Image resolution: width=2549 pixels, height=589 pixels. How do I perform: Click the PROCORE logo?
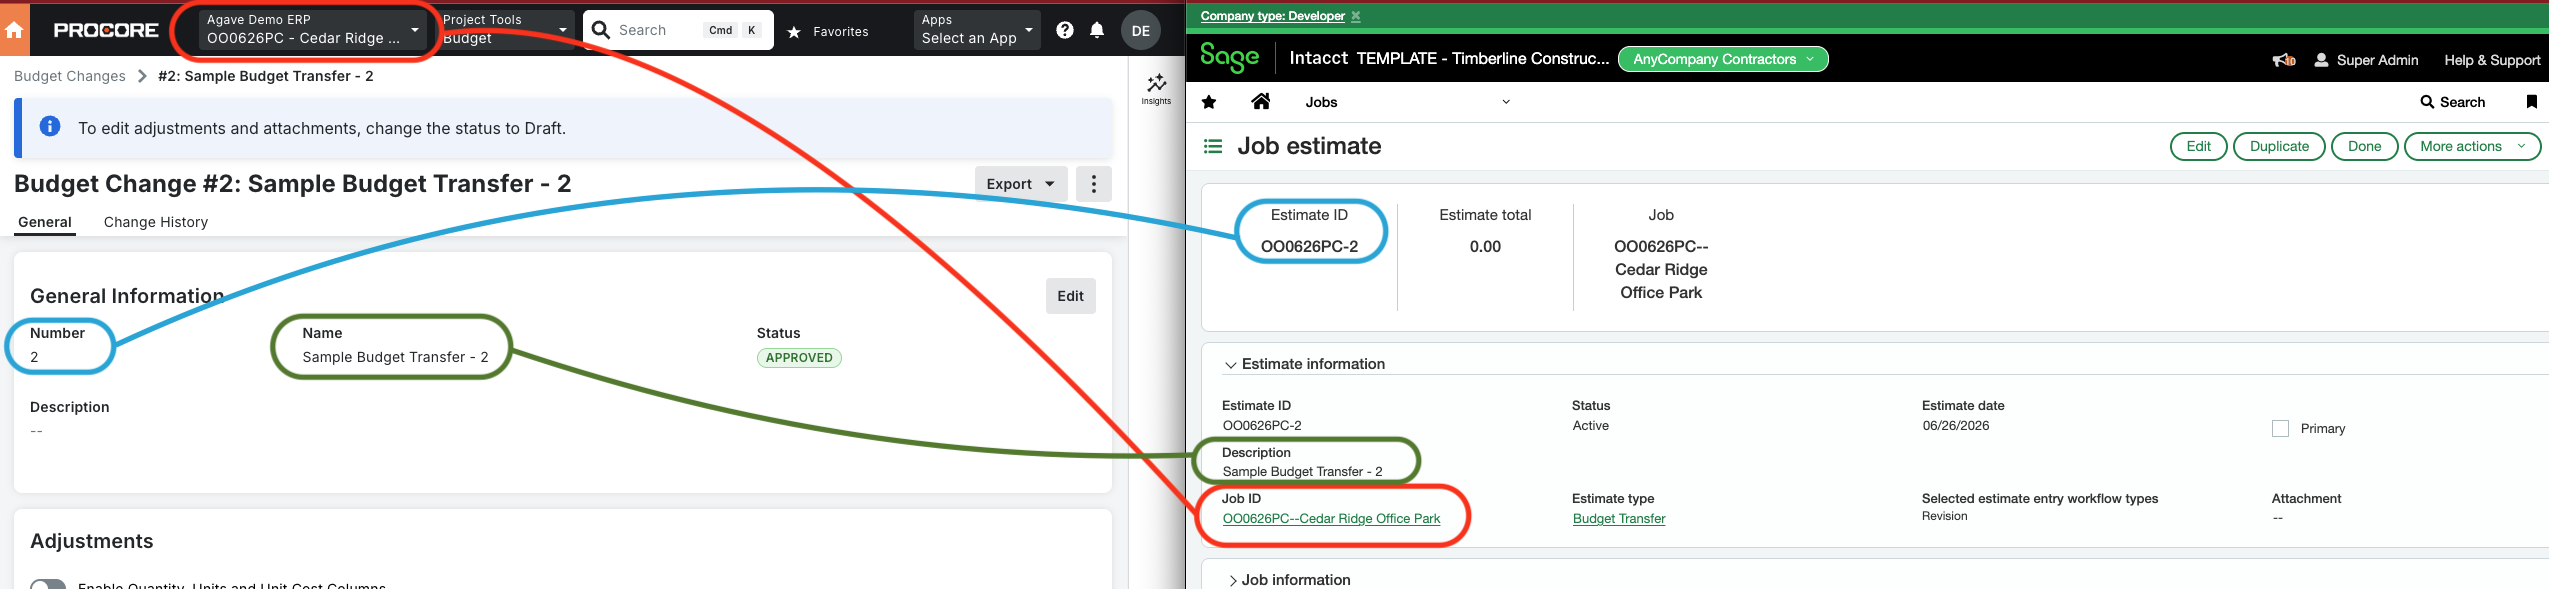(106, 30)
